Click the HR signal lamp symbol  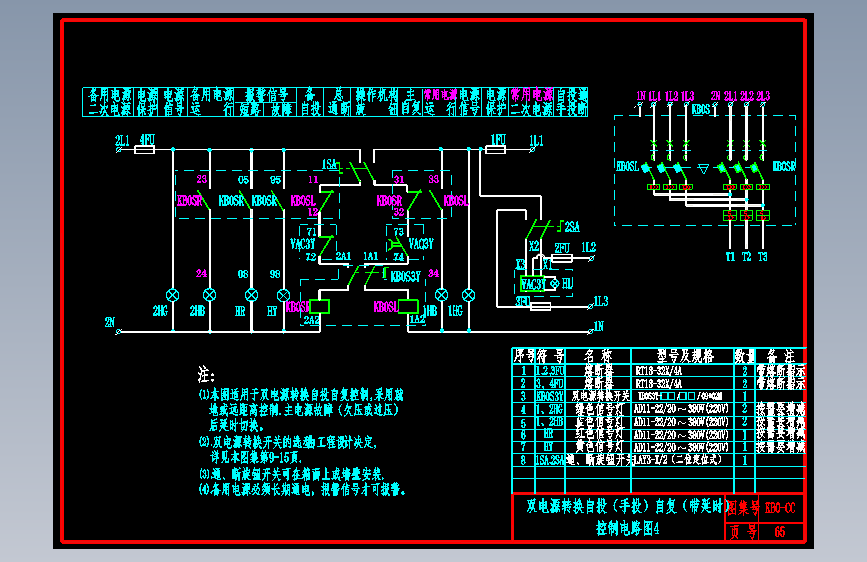(252, 295)
